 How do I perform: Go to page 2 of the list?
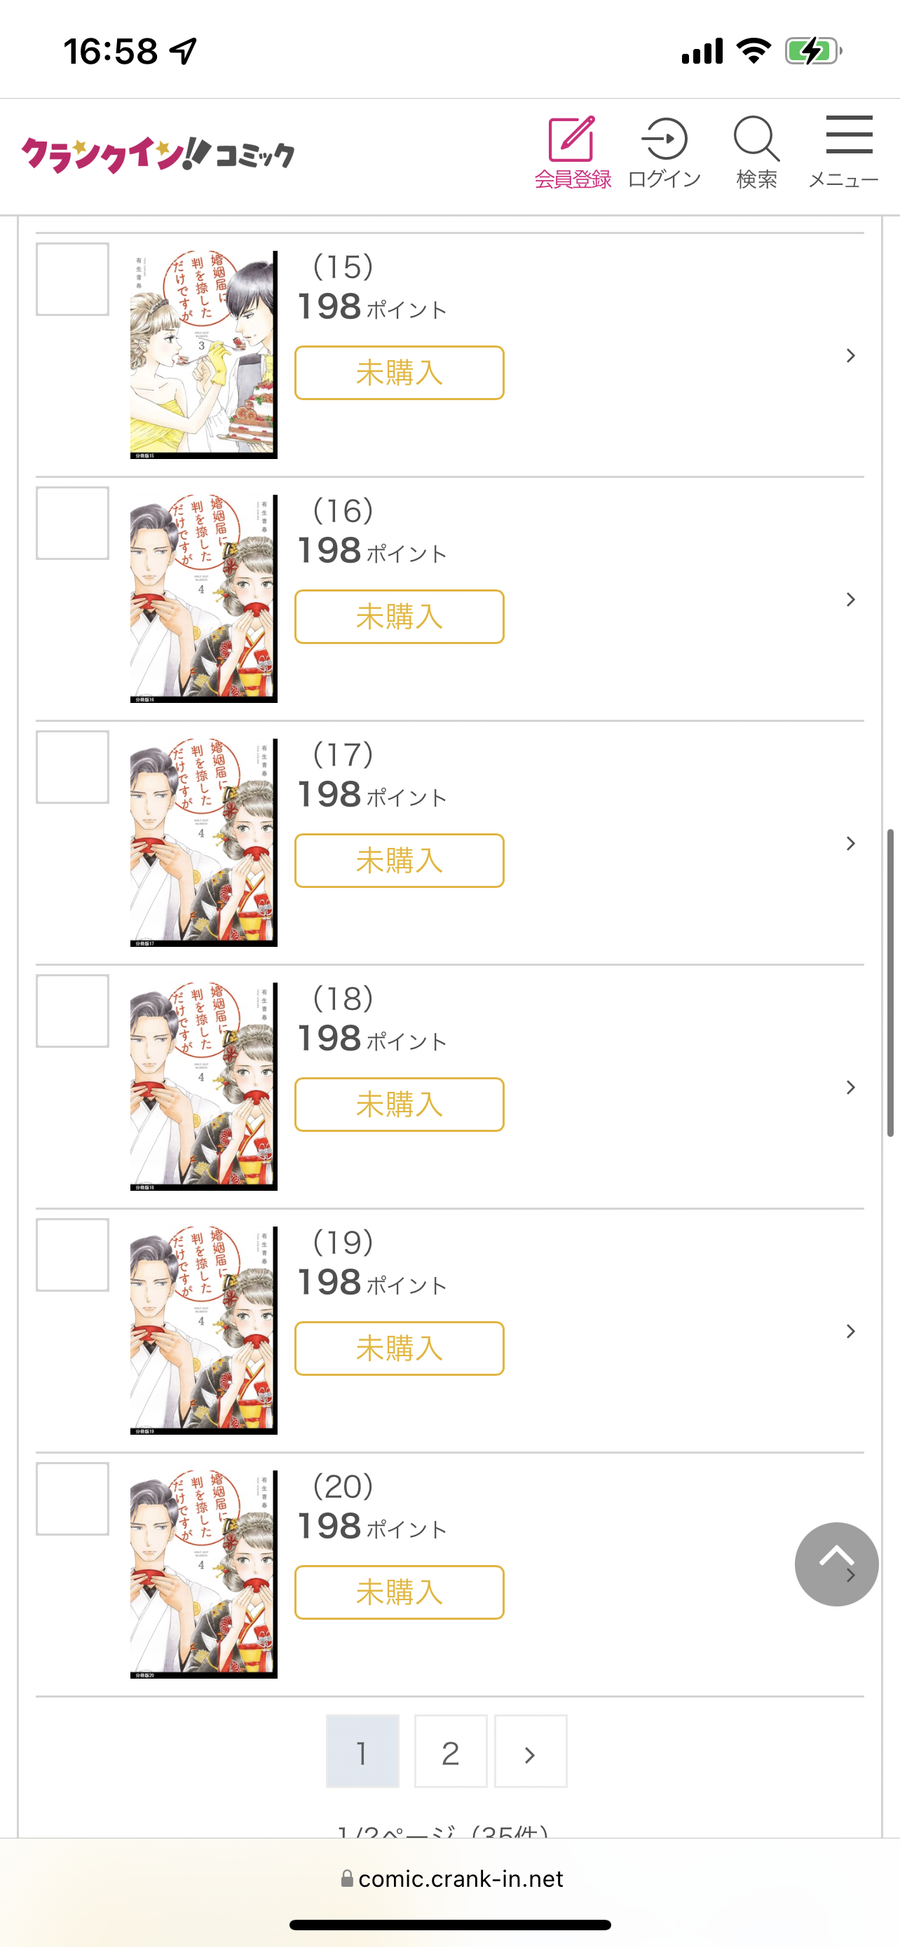451,1751
